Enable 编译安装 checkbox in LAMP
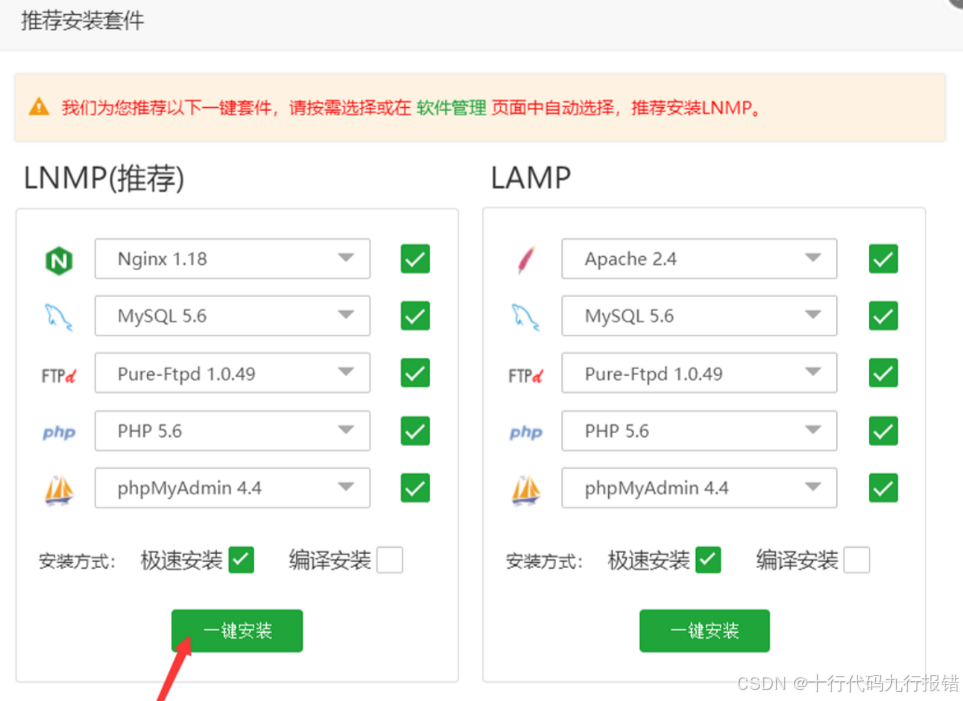Screen dimensions: 963x701 (857, 560)
